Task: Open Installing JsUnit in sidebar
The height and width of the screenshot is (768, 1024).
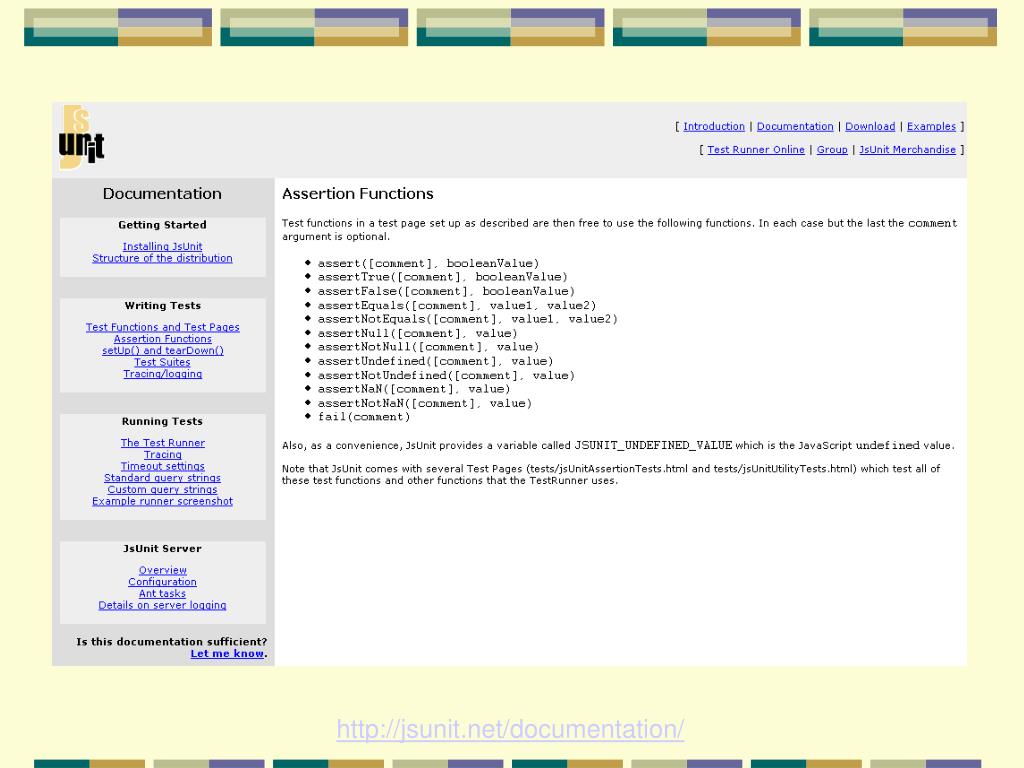Action: (163, 246)
